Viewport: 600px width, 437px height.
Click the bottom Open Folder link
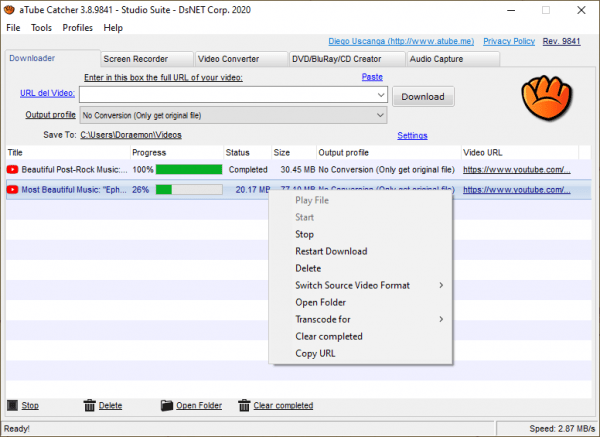pyautogui.click(x=199, y=405)
